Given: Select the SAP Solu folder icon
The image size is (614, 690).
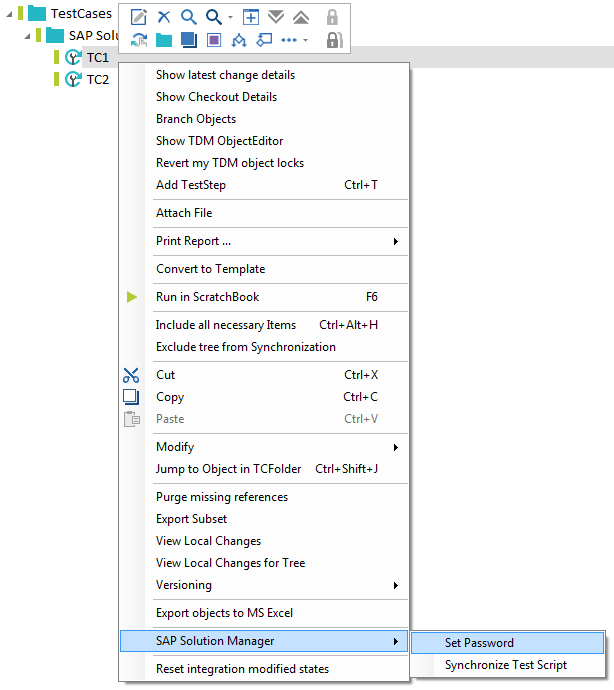Looking at the screenshot, I should [55, 35].
